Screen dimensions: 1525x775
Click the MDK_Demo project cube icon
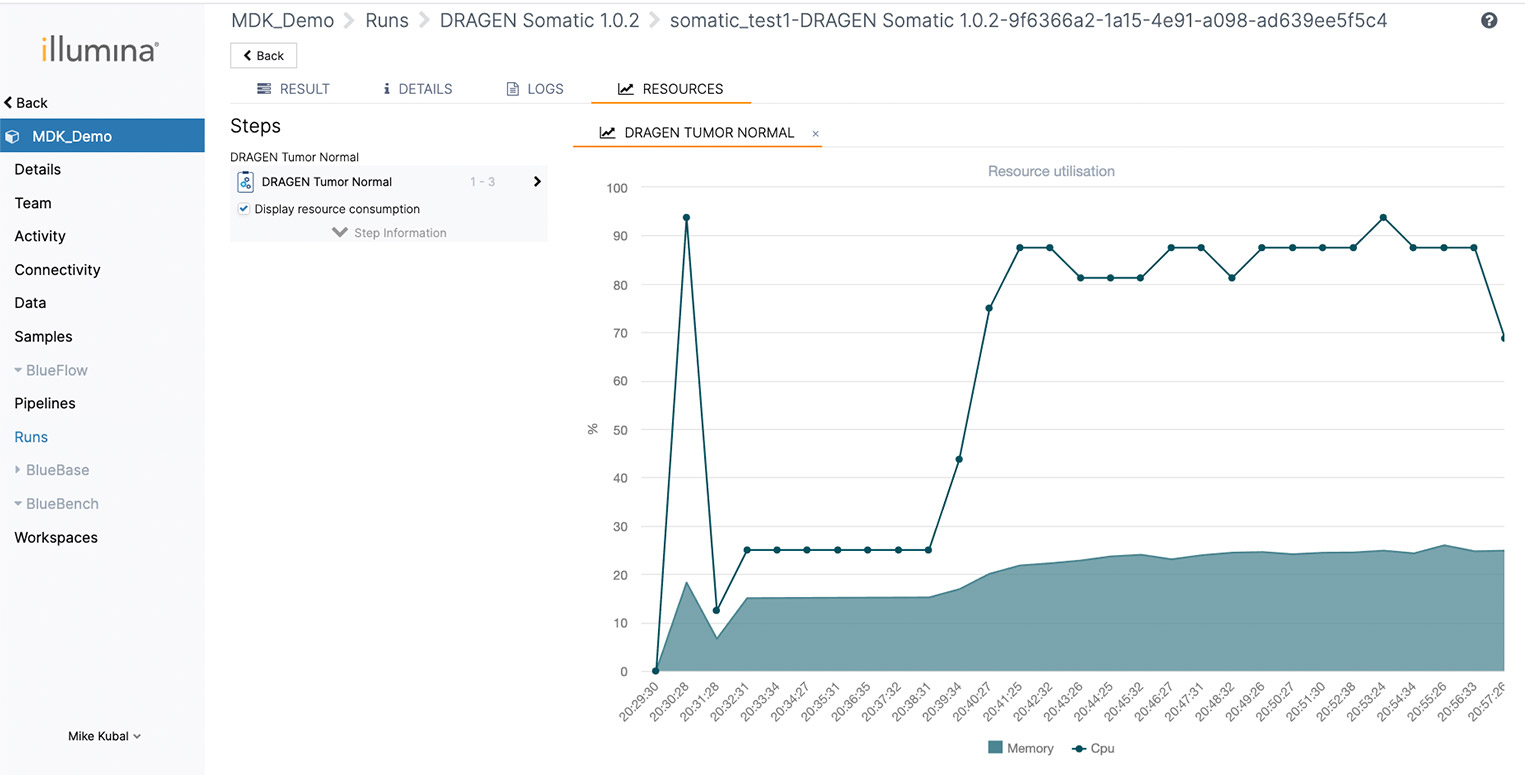13,137
